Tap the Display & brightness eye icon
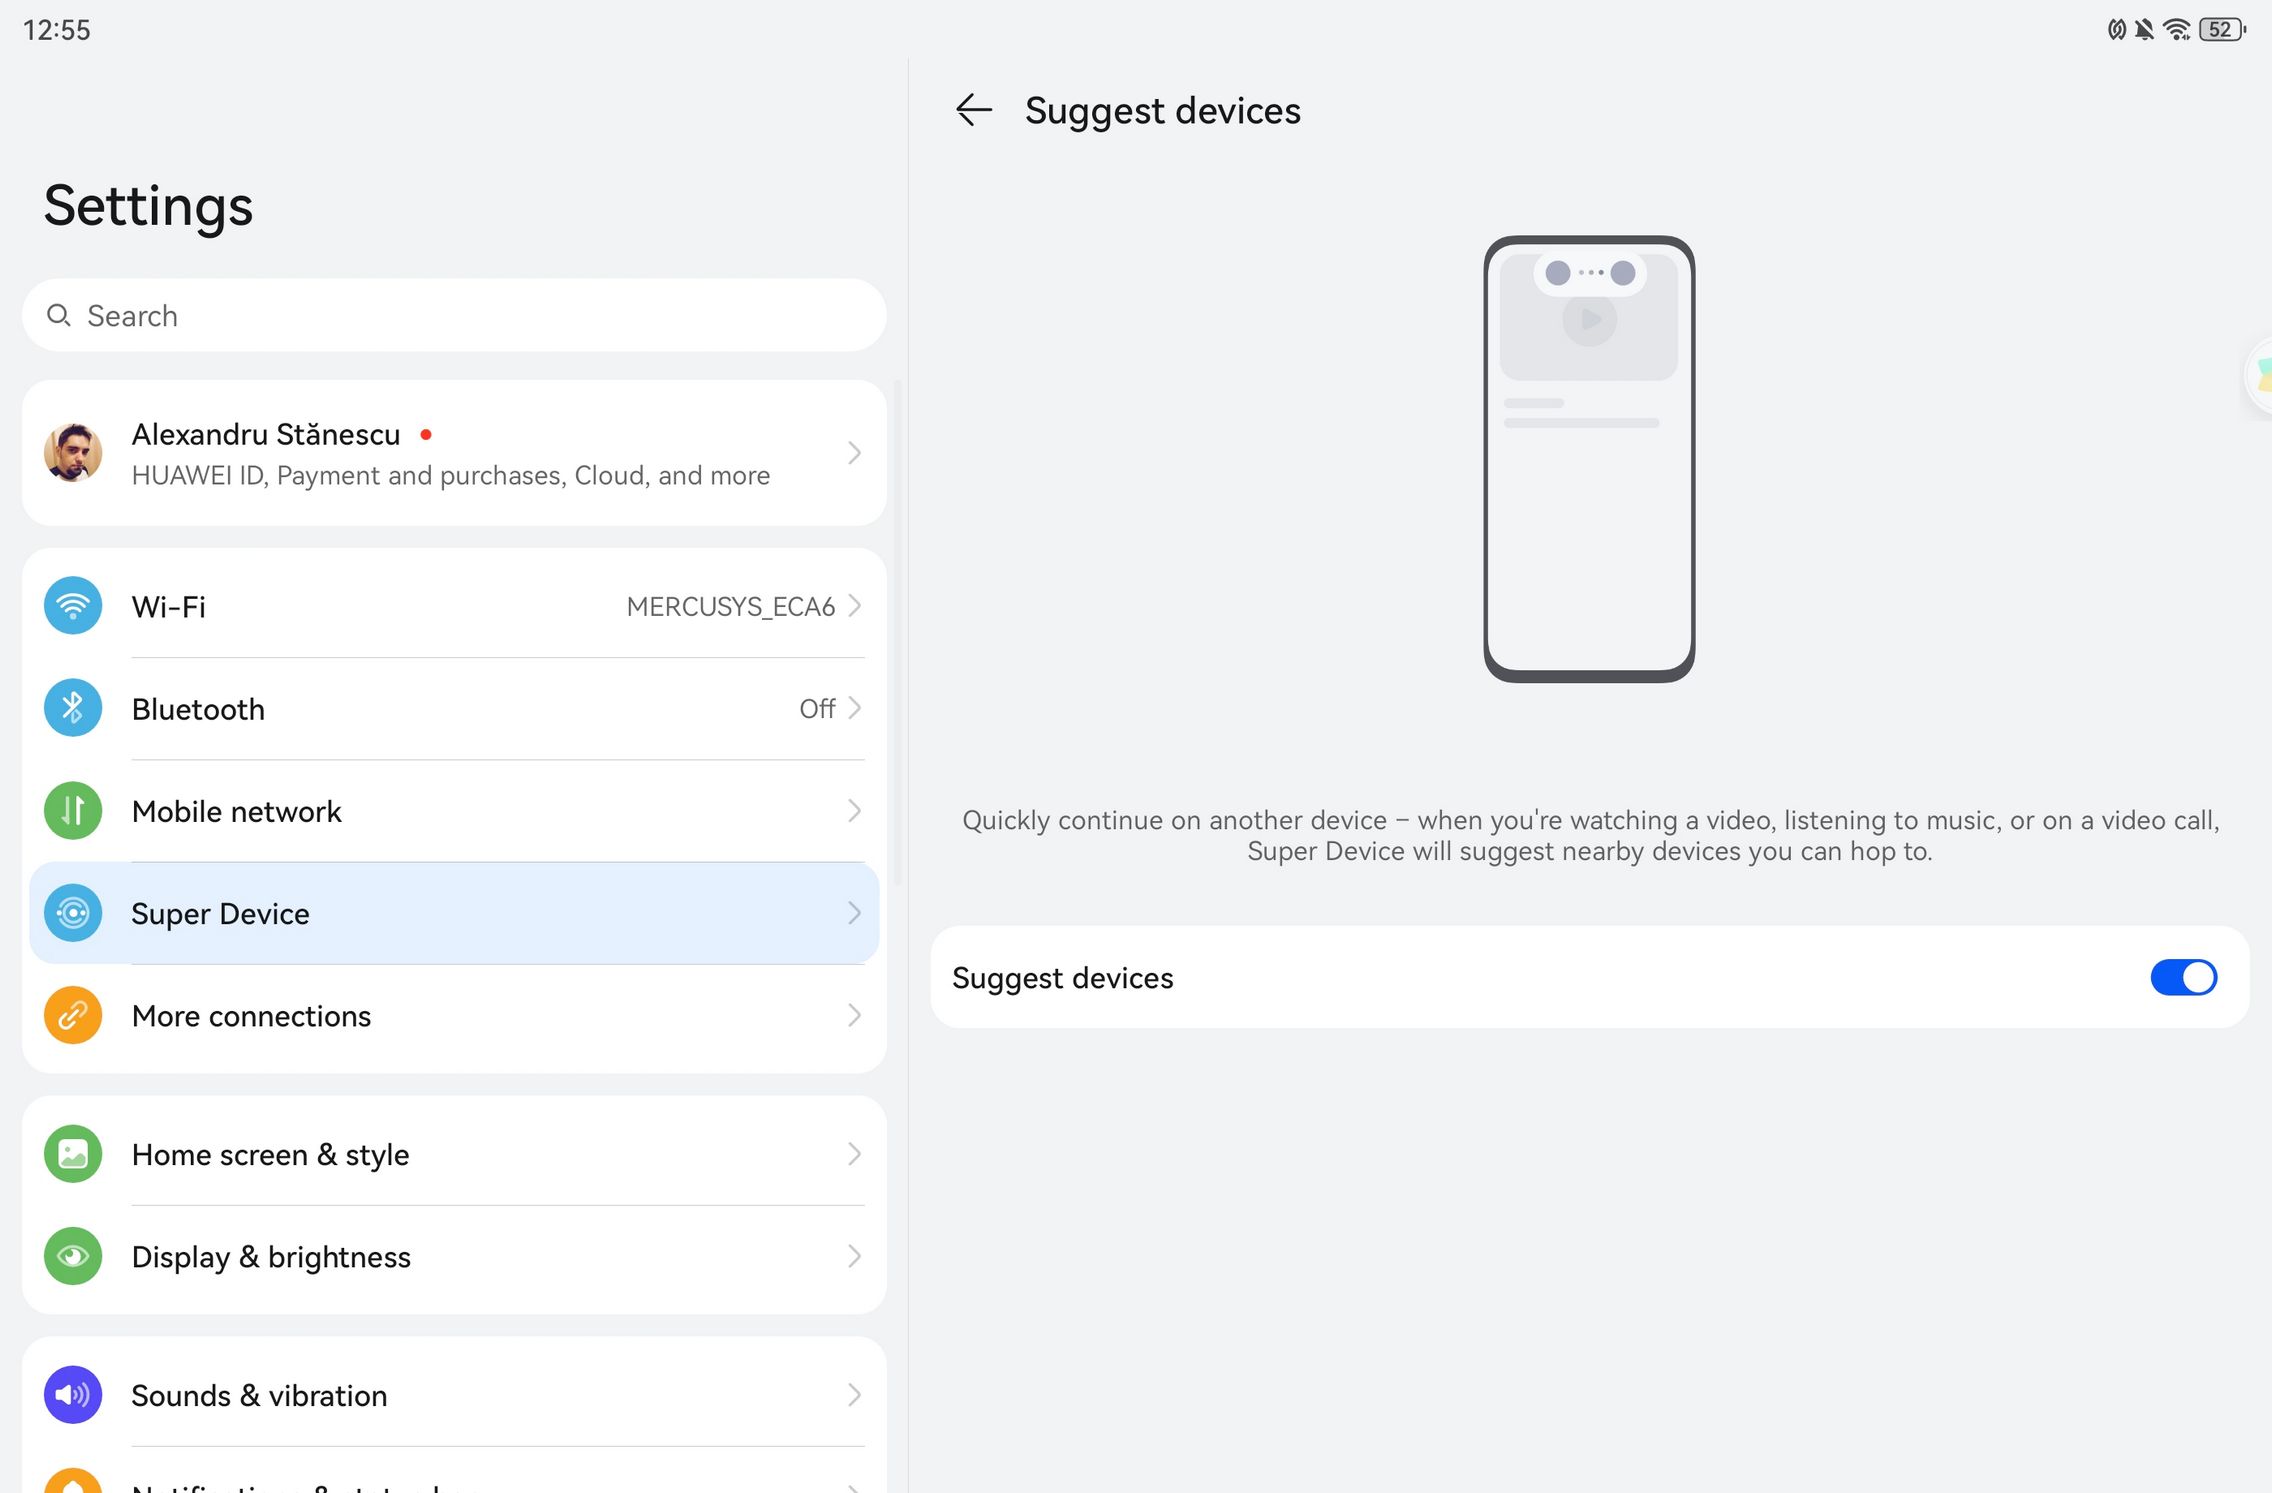Screen dimensions: 2272x1493 [x=73, y=1256]
